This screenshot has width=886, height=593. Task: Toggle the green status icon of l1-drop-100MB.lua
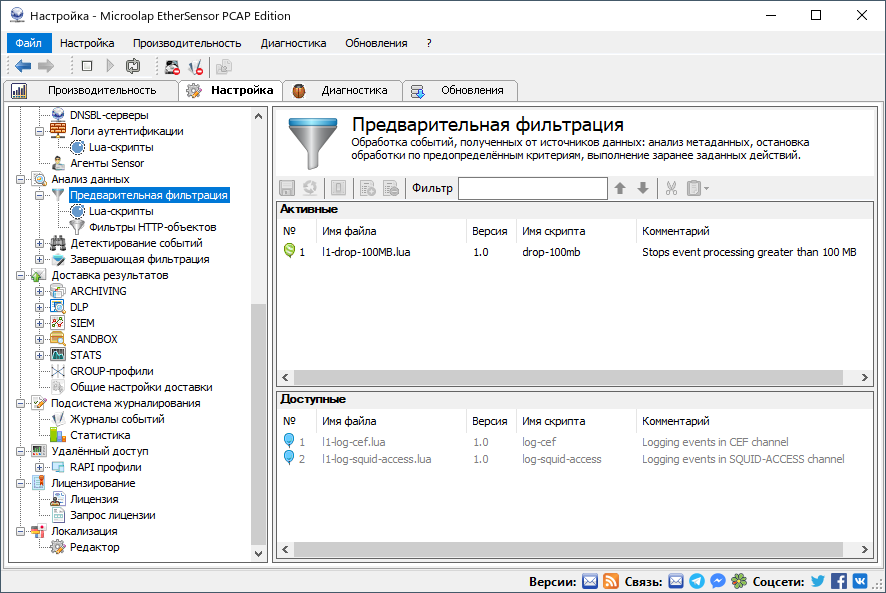coord(292,252)
